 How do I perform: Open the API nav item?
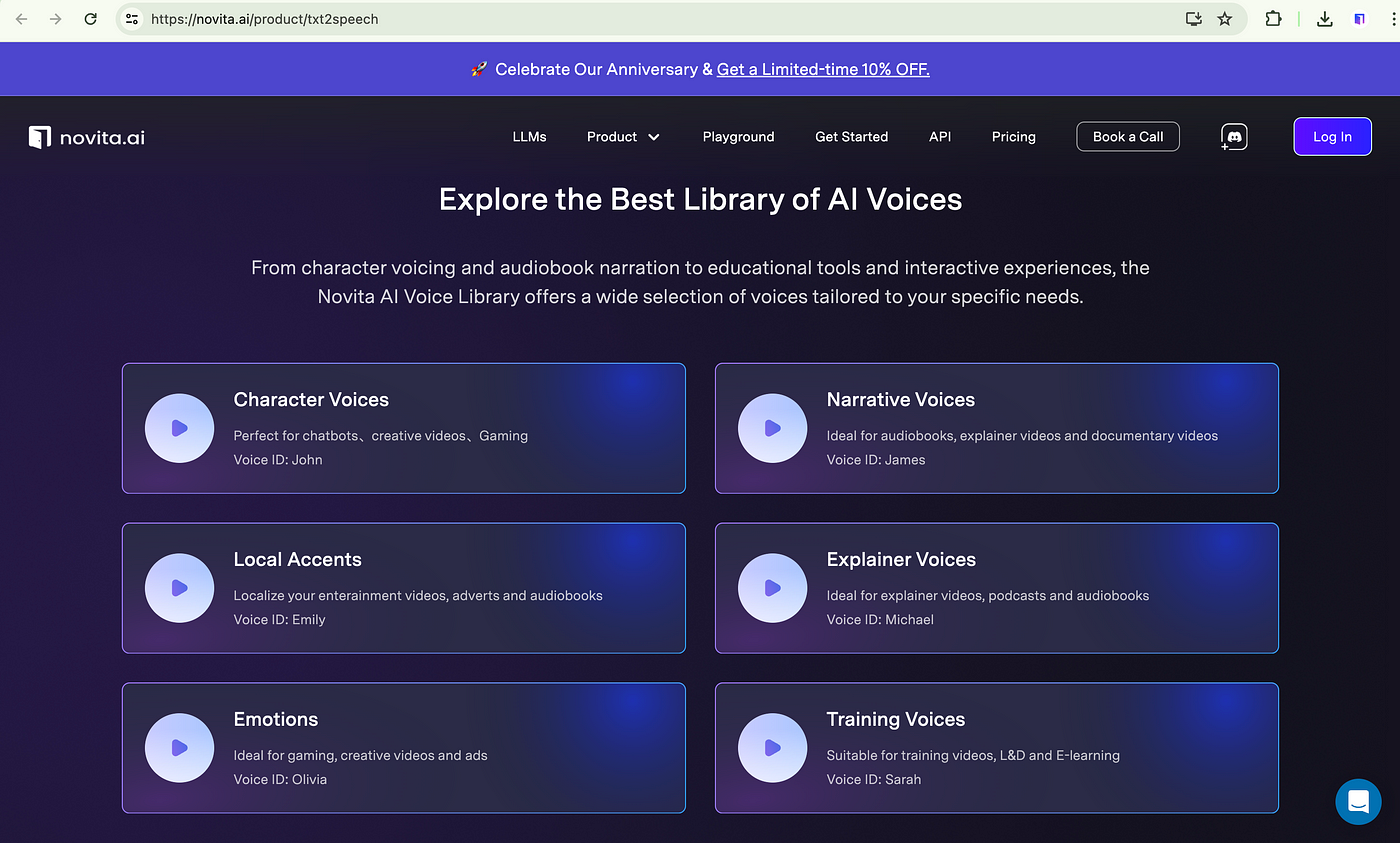tap(940, 137)
